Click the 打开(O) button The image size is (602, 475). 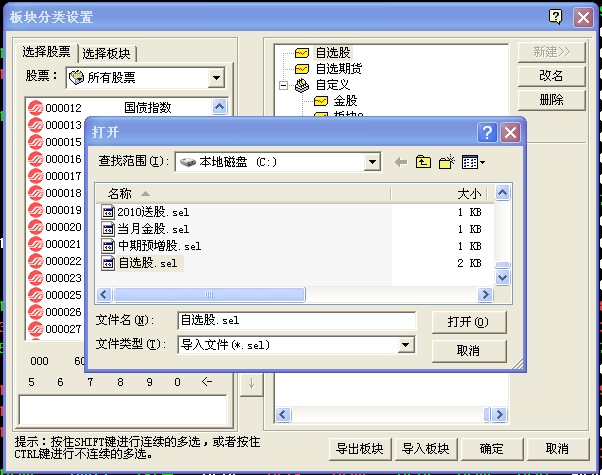[469, 322]
